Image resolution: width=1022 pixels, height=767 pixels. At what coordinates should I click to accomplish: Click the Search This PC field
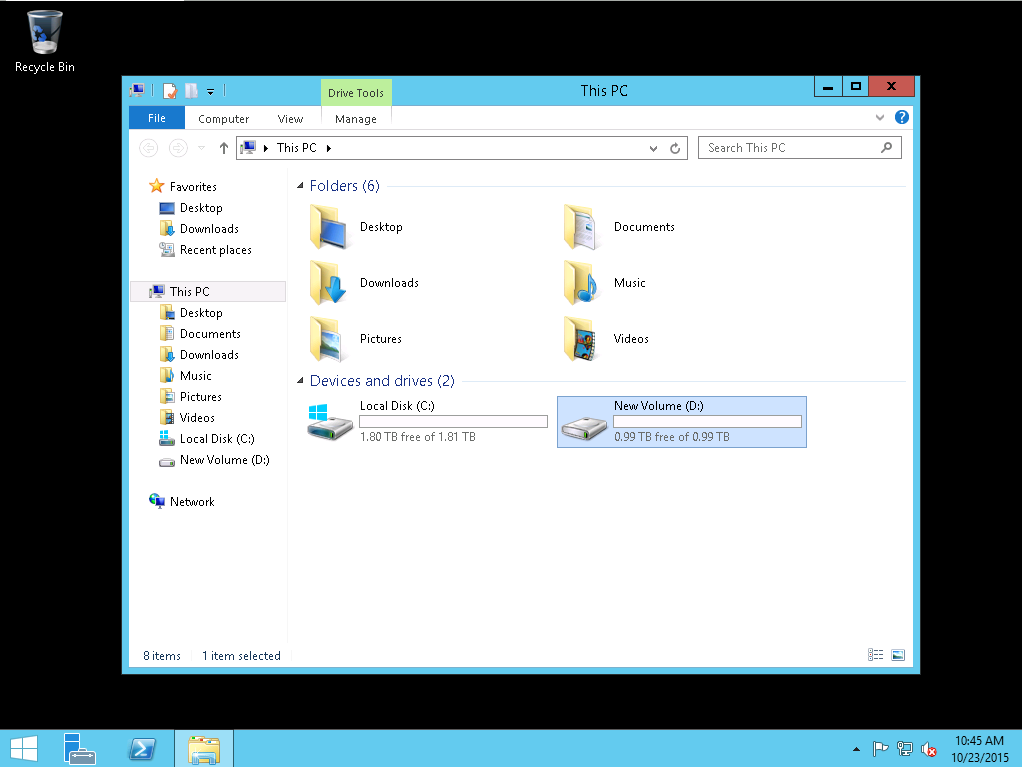click(790, 148)
